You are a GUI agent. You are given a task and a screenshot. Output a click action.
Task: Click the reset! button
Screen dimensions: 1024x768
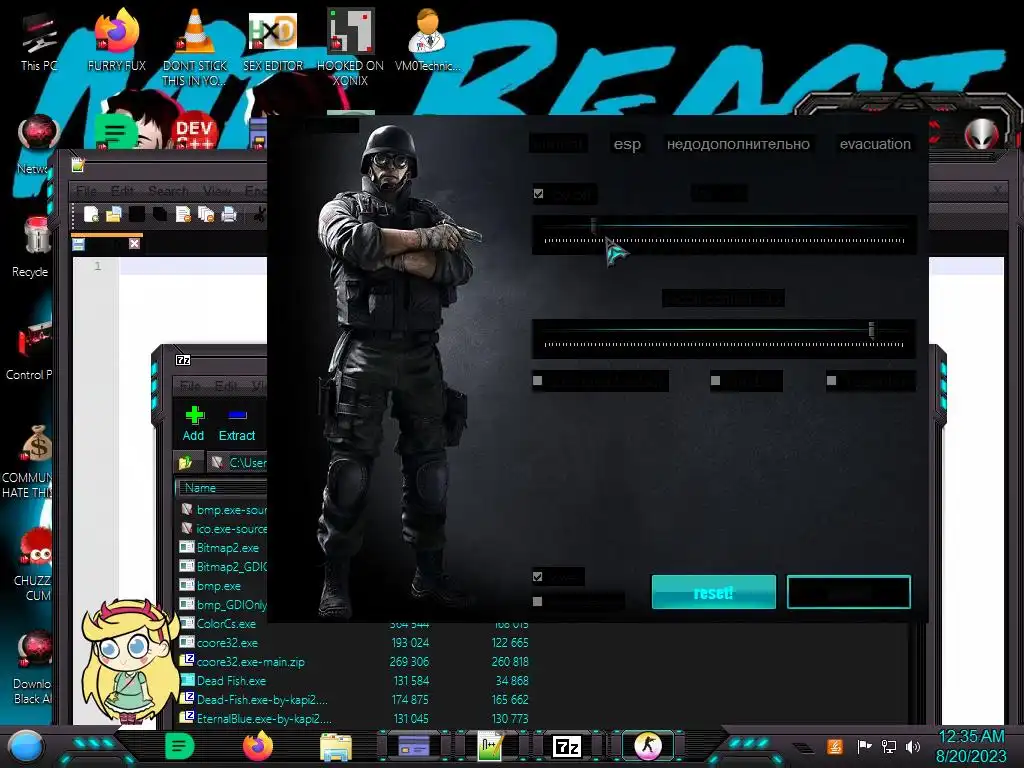(x=714, y=592)
